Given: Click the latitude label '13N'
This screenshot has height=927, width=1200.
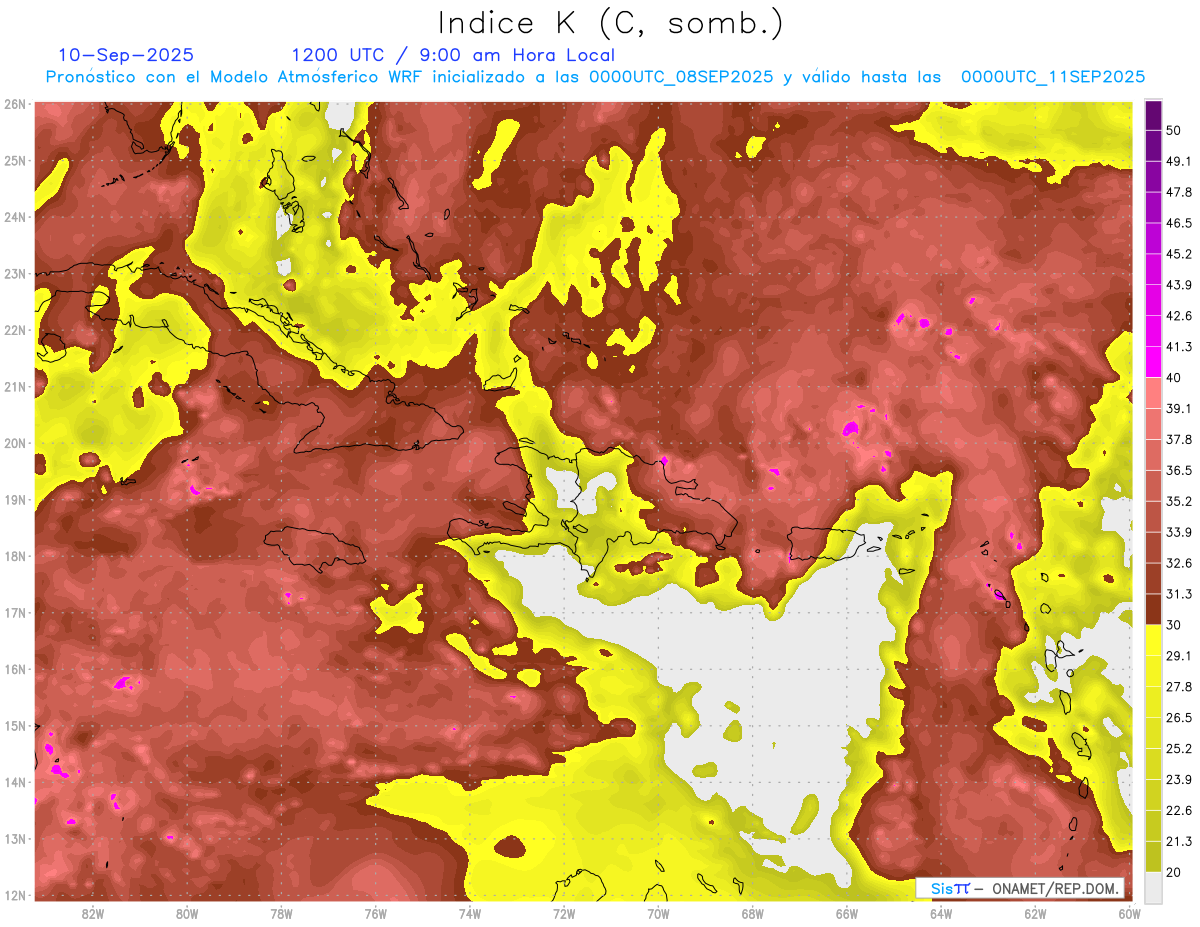Looking at the screenshot, I should (14, 838).
